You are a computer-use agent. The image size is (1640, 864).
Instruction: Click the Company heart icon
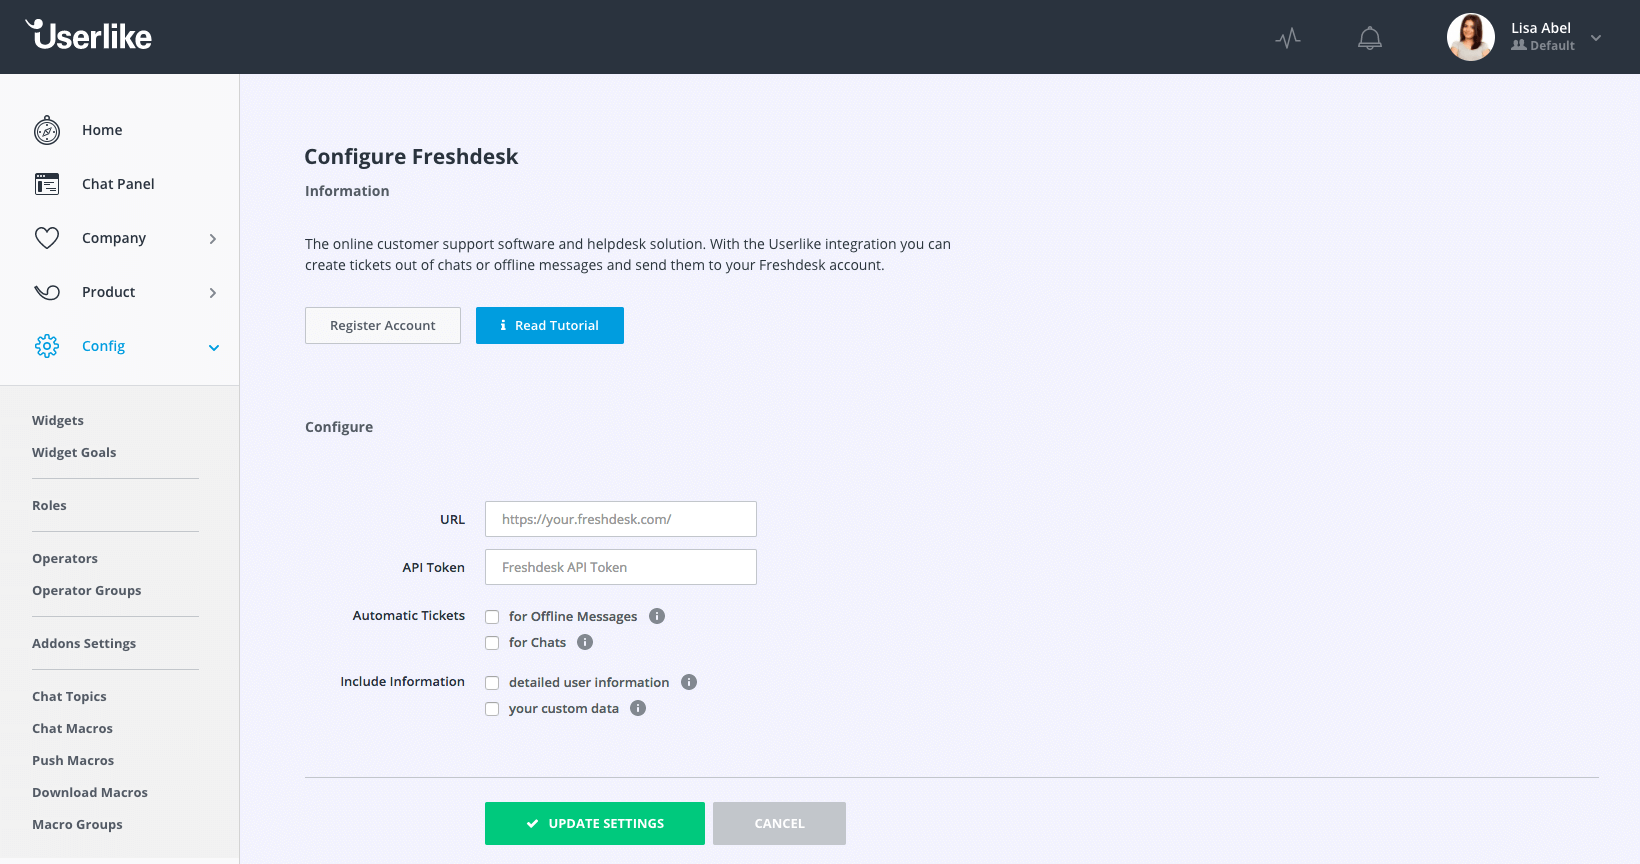tap(47, 238)
